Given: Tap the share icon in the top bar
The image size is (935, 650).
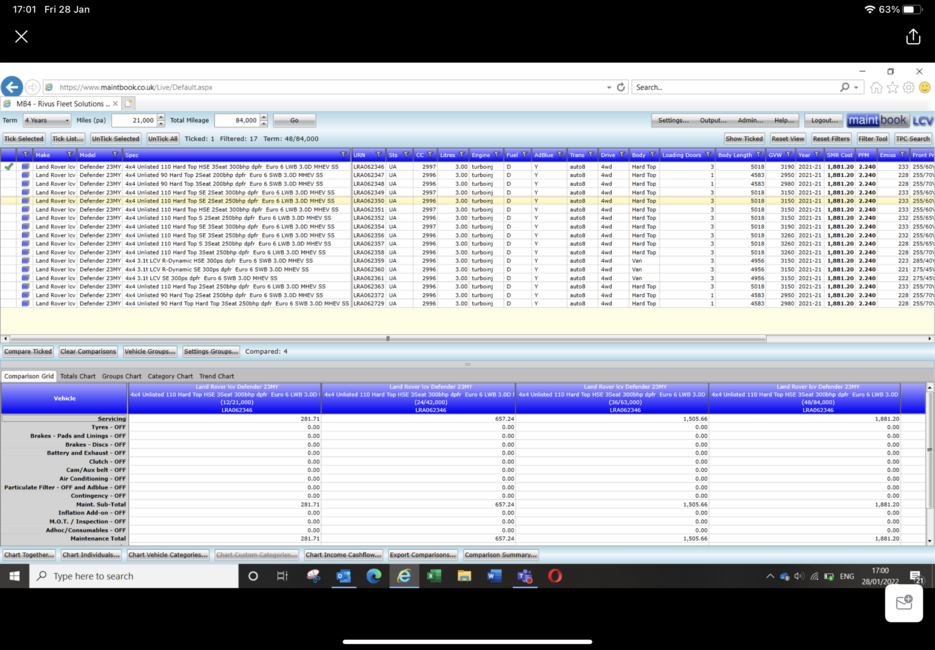Looking at the screenshot, I should point(913,37).
